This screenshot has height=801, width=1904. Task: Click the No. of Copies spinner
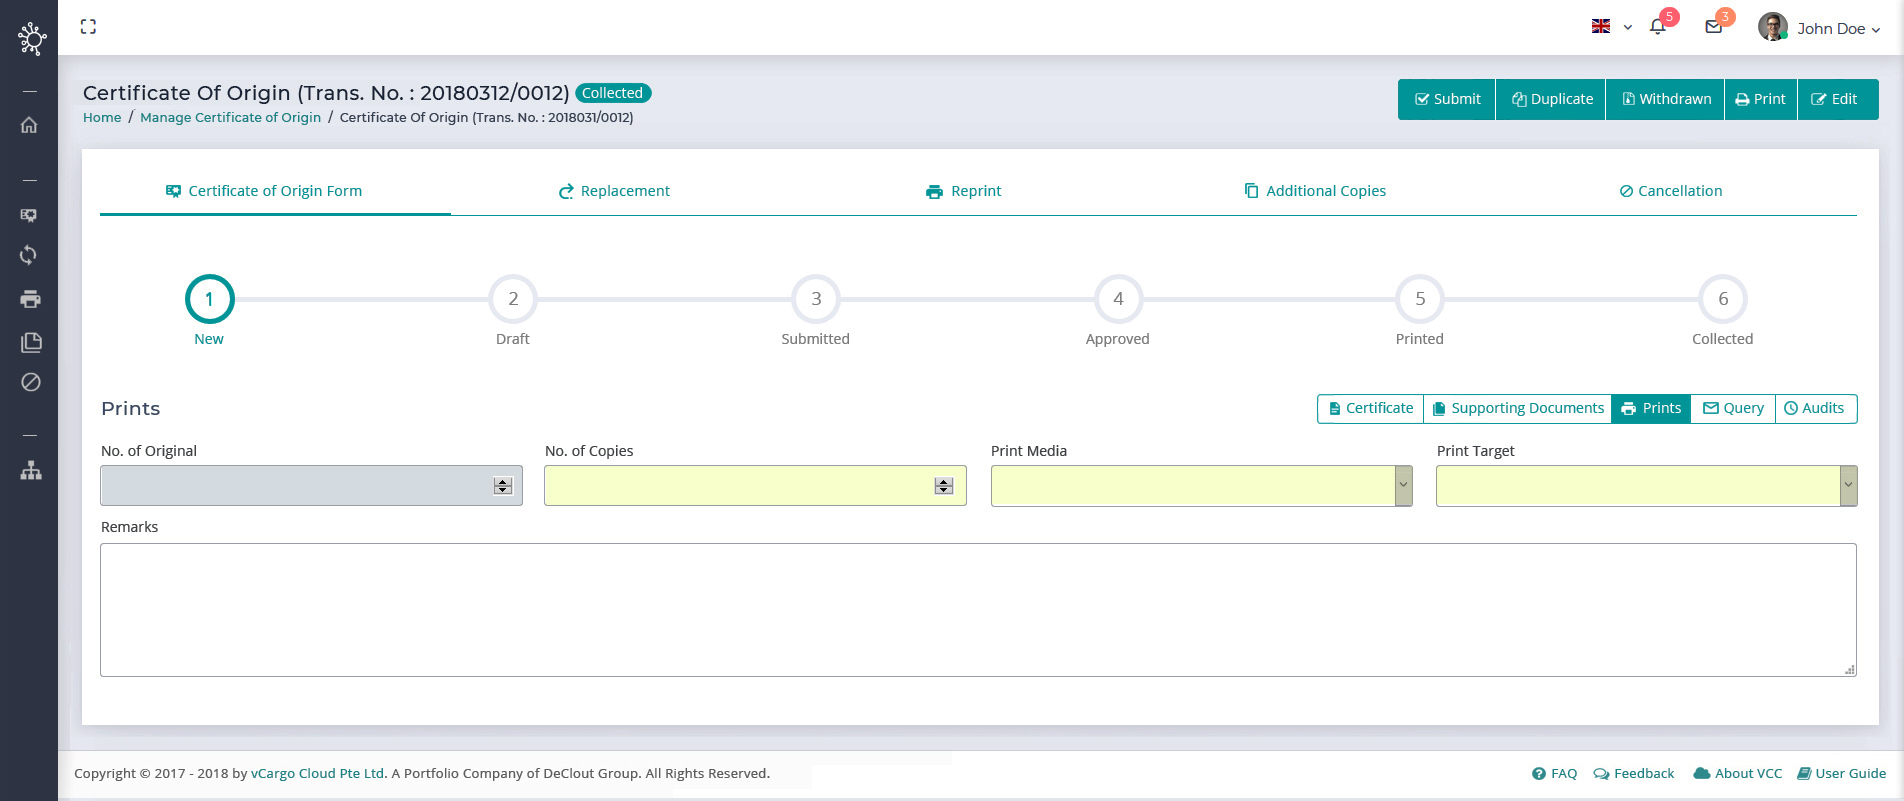tap(943, 486)
